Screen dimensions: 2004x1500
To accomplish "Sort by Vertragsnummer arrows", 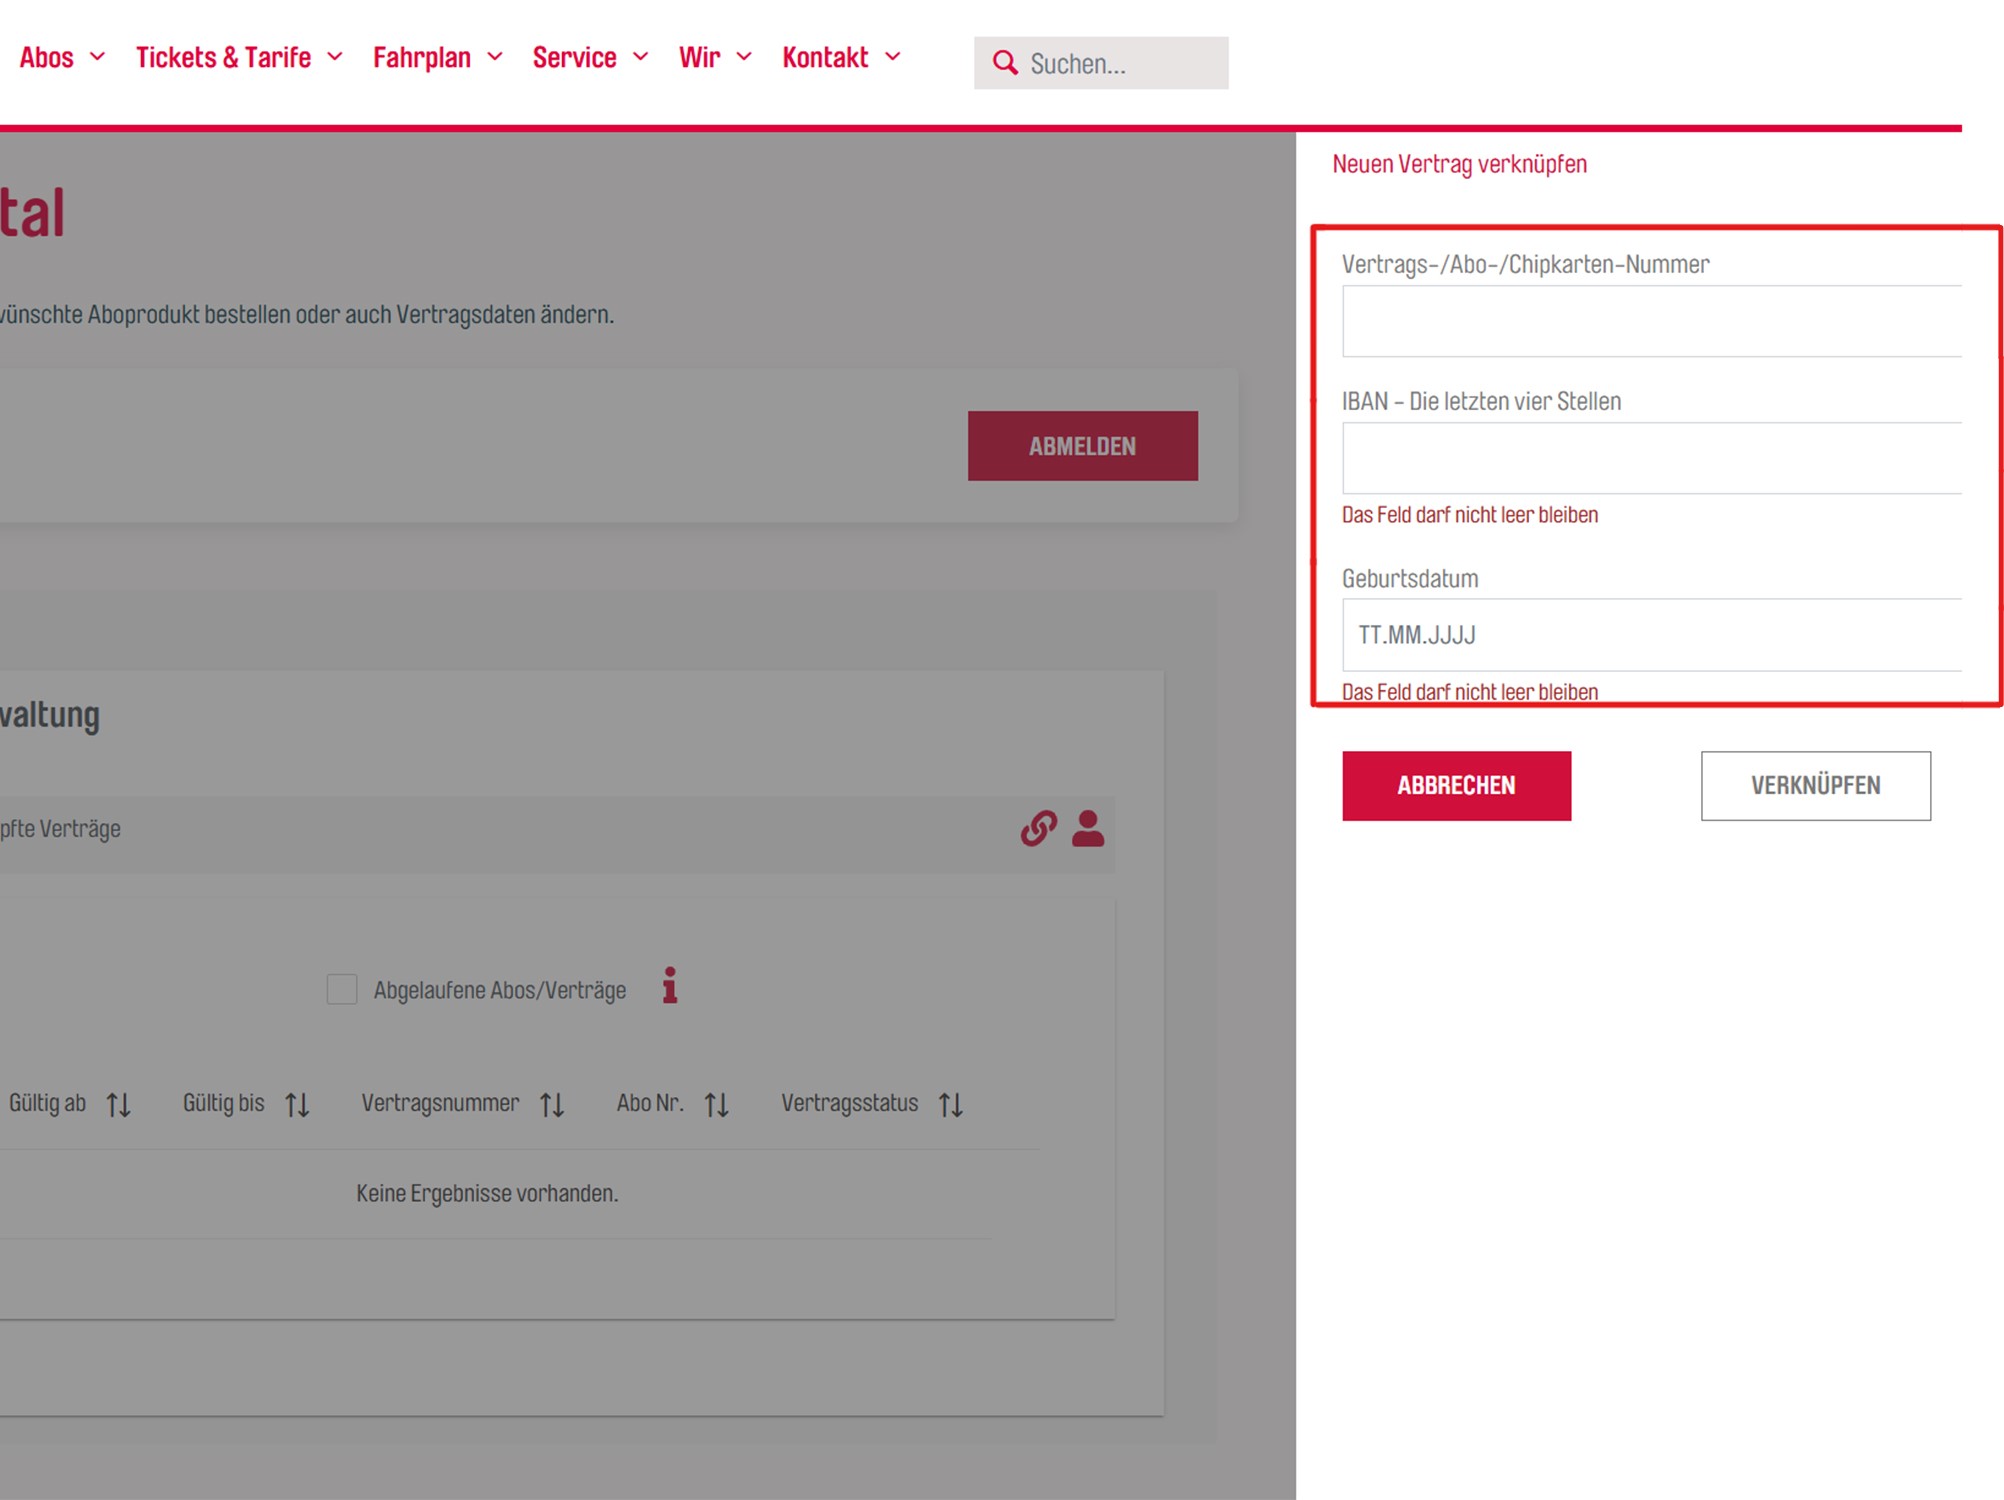I will [552, 1104].
